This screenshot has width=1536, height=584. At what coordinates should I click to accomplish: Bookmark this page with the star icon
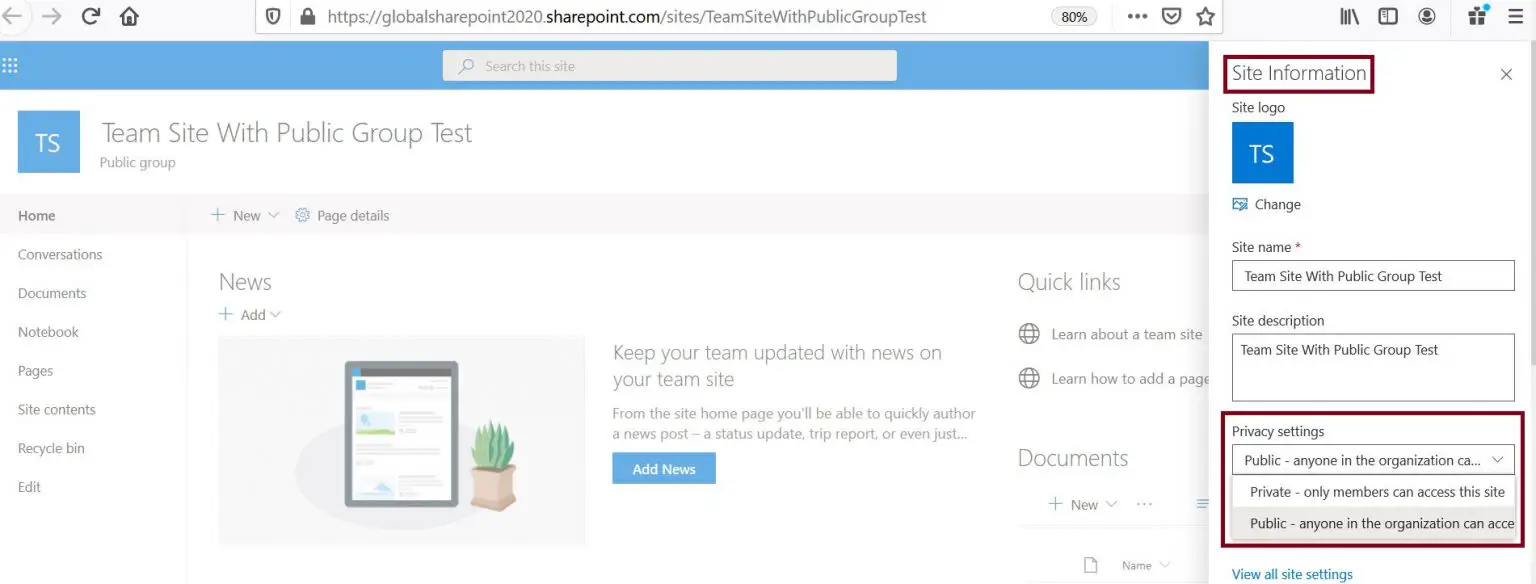(x=1205, y=16)
